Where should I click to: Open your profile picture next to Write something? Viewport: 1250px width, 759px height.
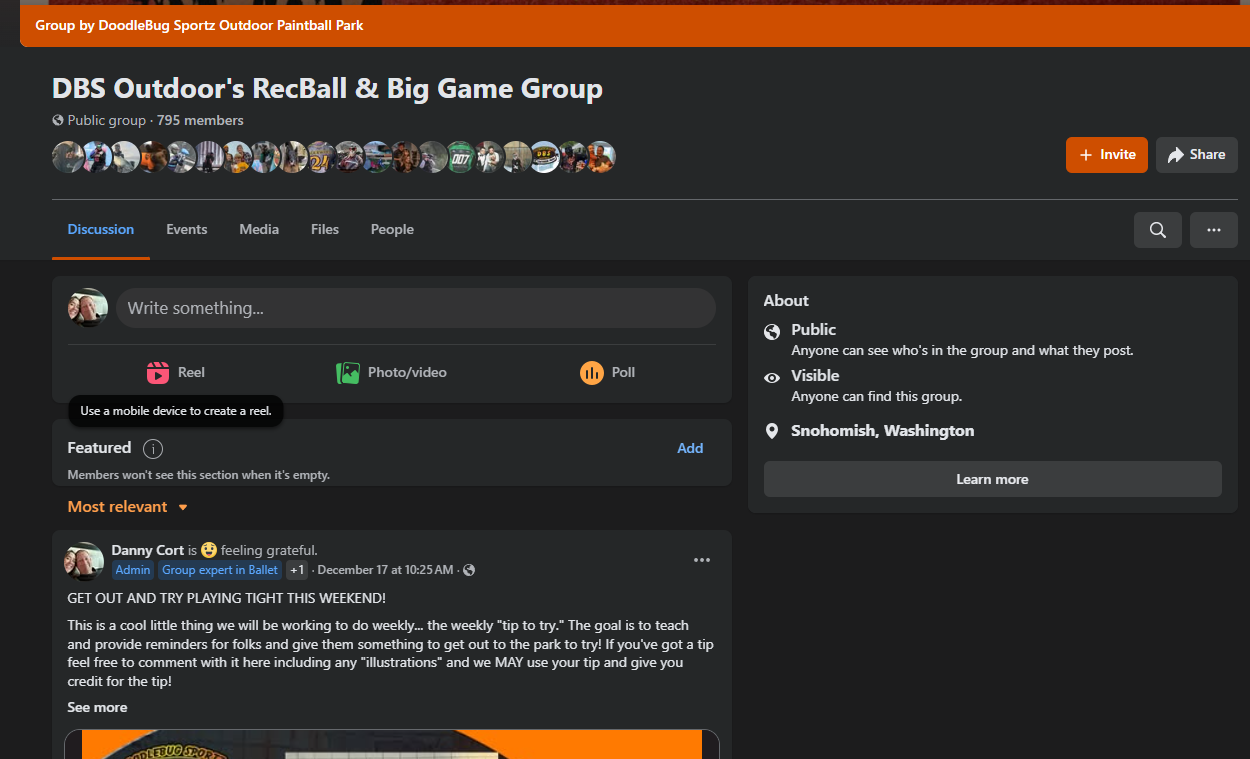tap(88, 308)
